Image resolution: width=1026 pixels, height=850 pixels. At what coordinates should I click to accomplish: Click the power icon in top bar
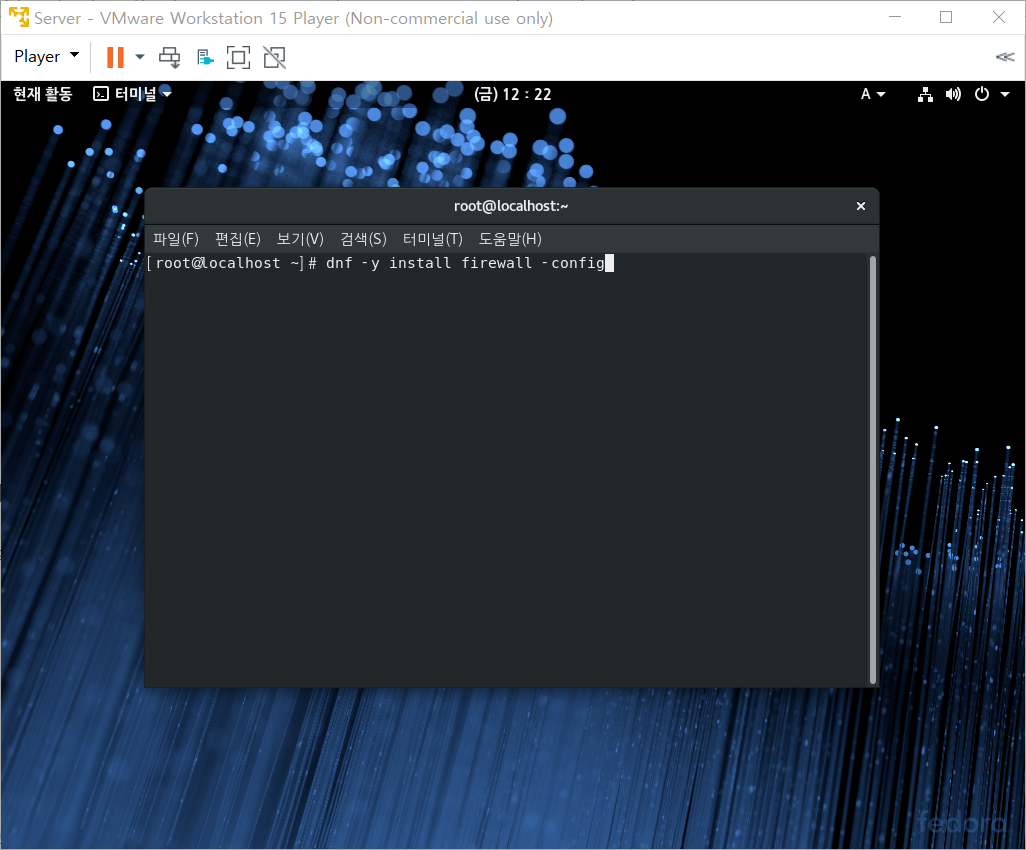pyautogui.click(x=982, y=94)
